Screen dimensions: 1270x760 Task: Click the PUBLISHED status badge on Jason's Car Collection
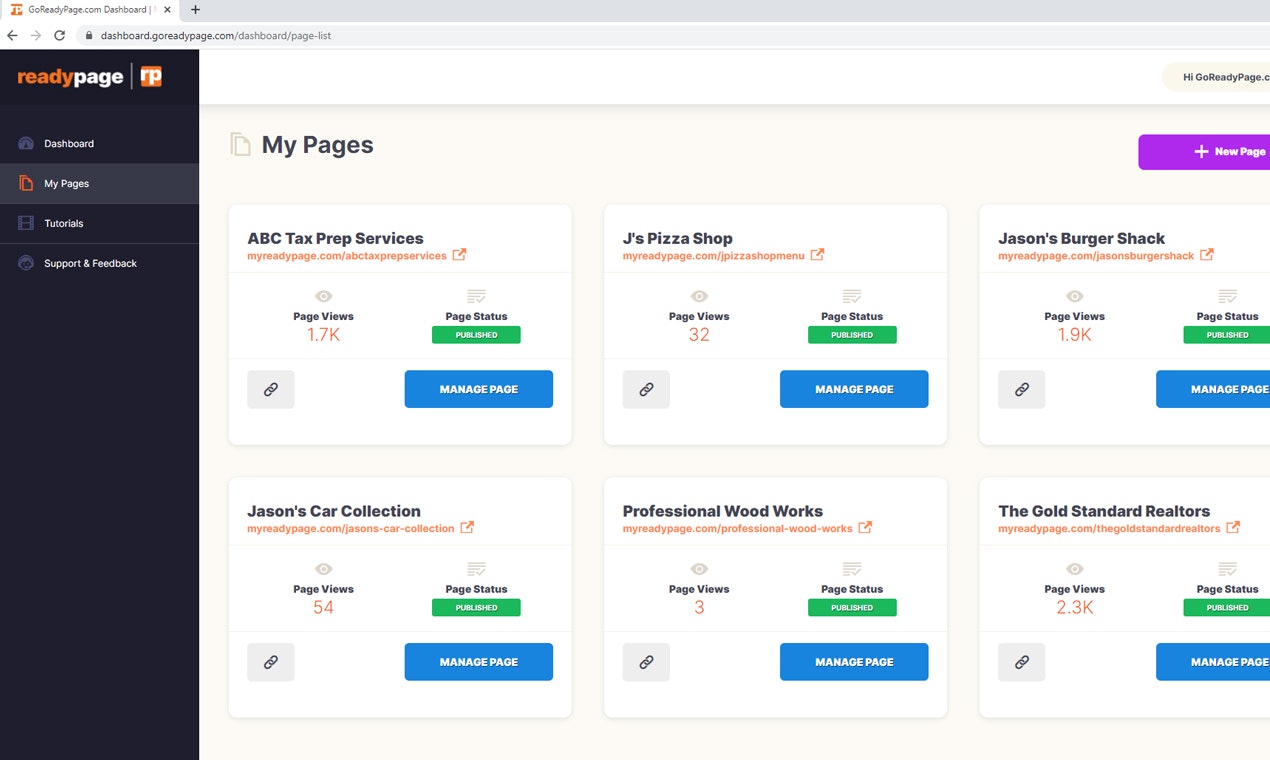[x=476, y=607]
